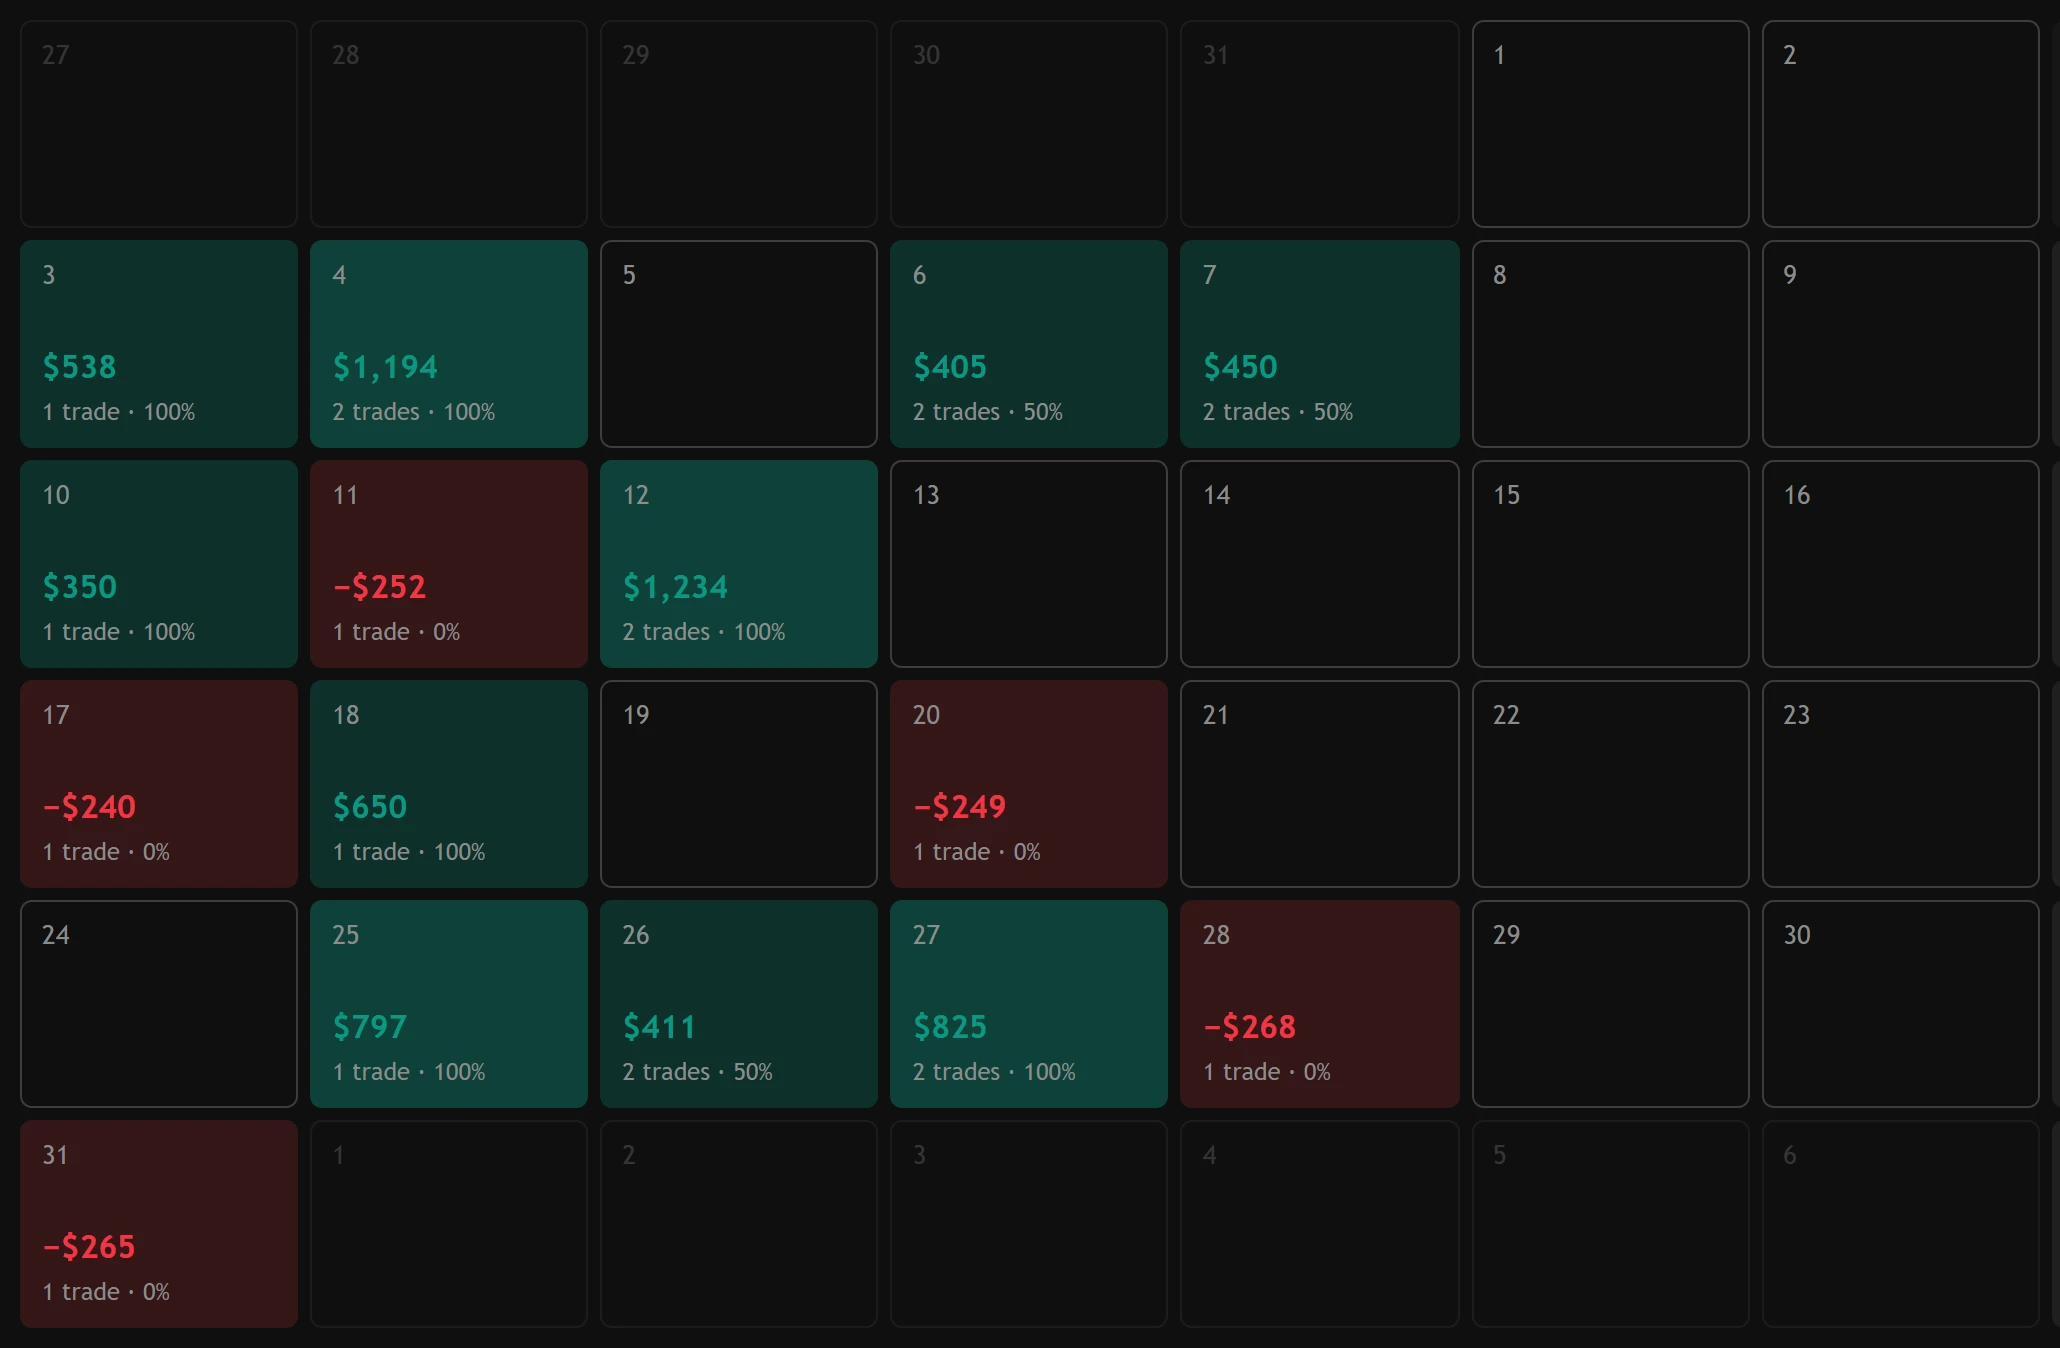Click dimmed next-month day 6 cell
The height and width of the screenshot is (1348, 2060).
tap(1900, 1224)
